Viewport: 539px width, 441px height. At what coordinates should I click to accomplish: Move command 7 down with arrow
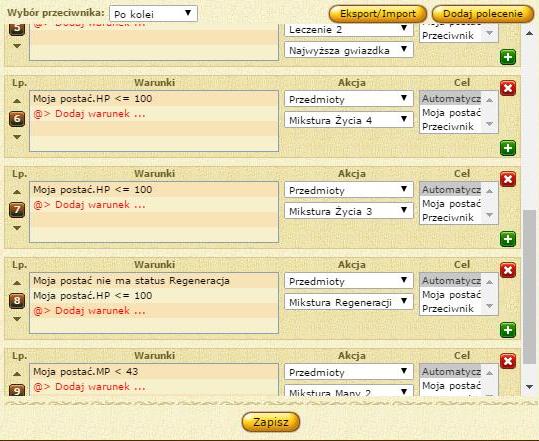[17, 228]
